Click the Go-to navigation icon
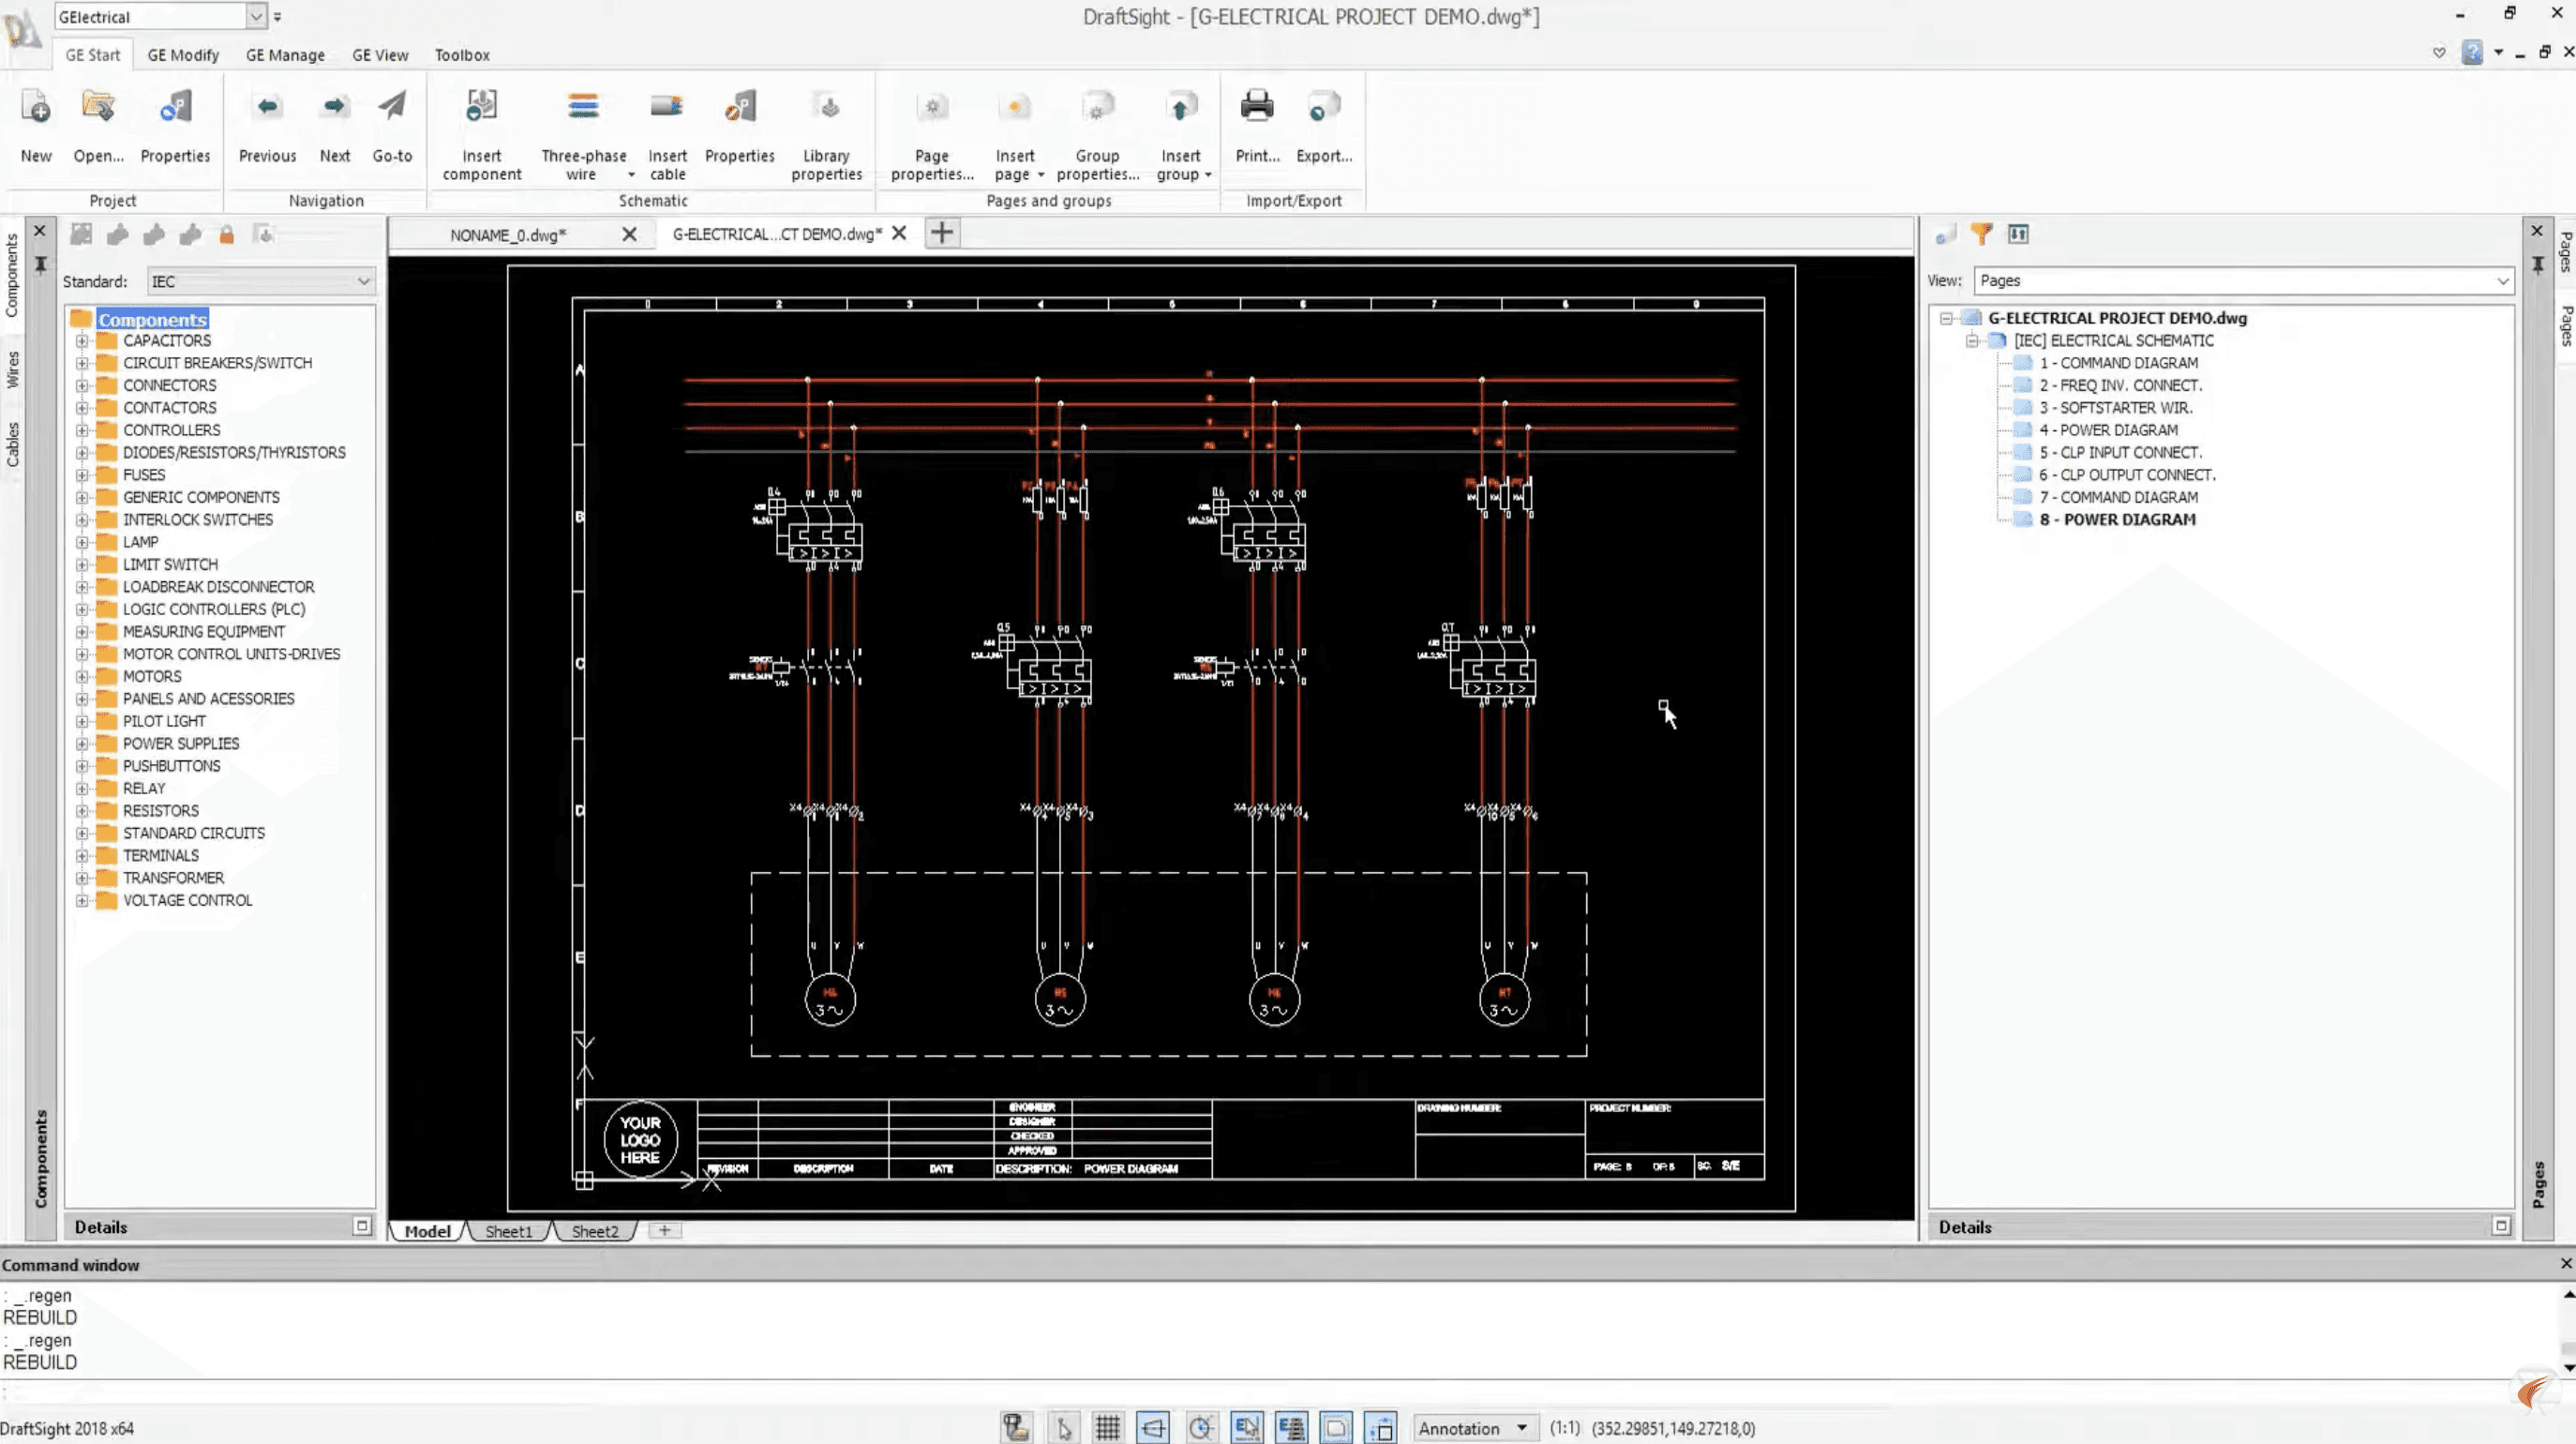Viewport: 2576px width, 1444px height. click(x=392, y=107)
